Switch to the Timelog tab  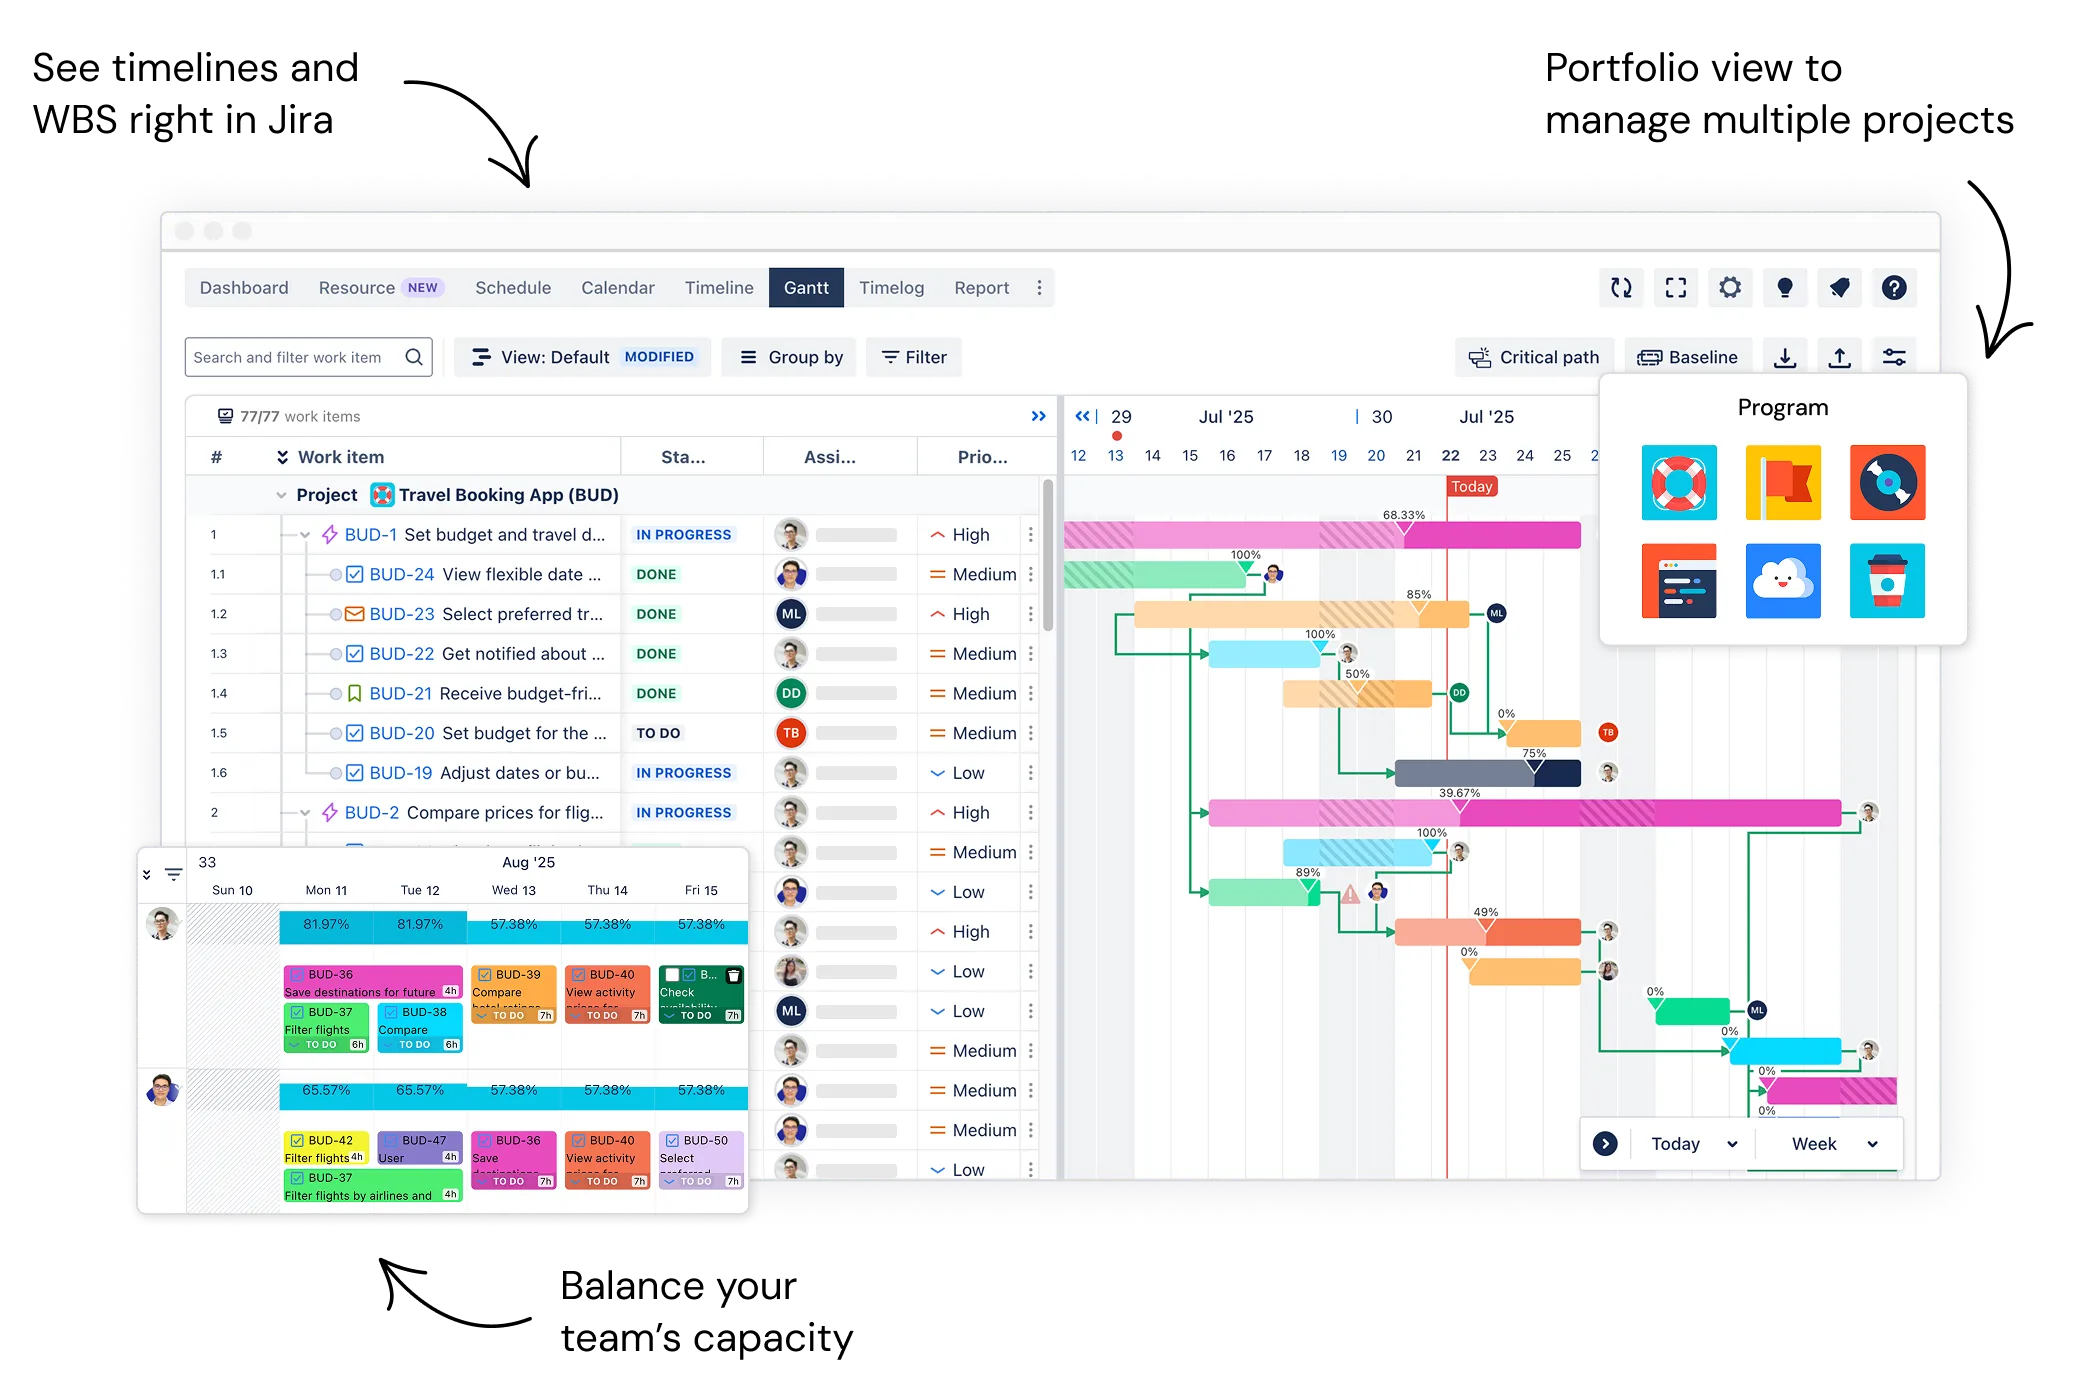click(x=891, y=288)
